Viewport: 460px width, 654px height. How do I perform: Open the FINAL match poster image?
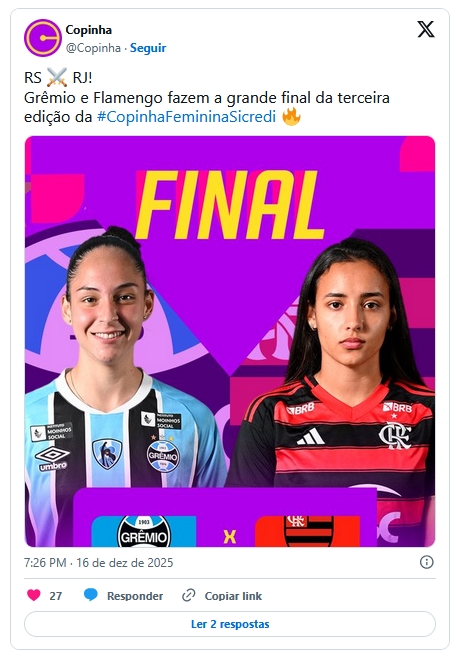click(230, 341)
